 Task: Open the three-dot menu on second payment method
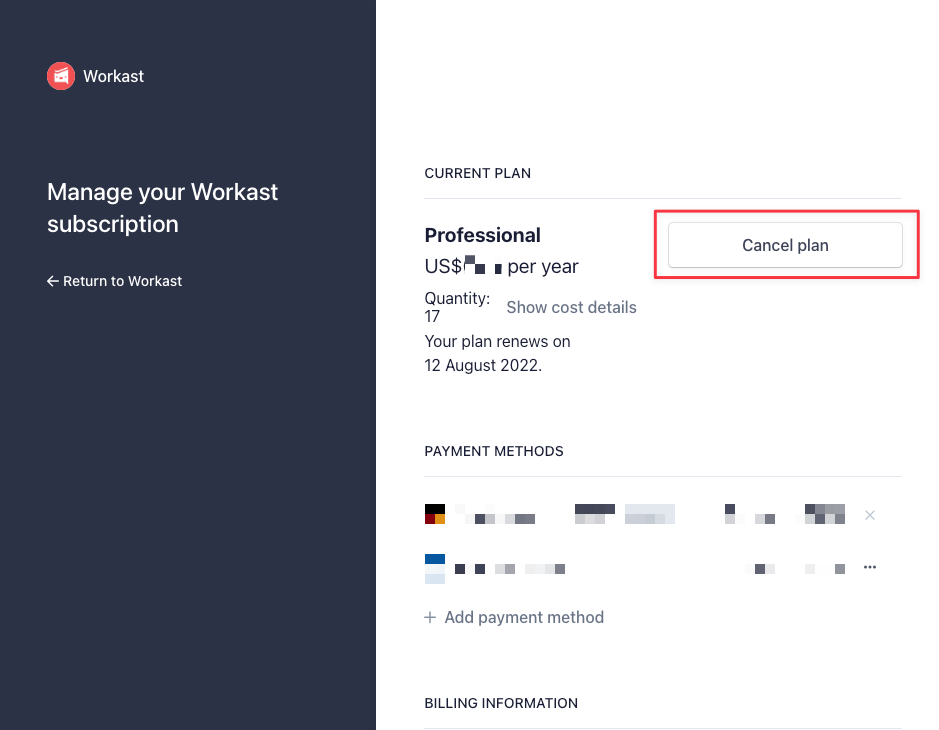[870, 567]
